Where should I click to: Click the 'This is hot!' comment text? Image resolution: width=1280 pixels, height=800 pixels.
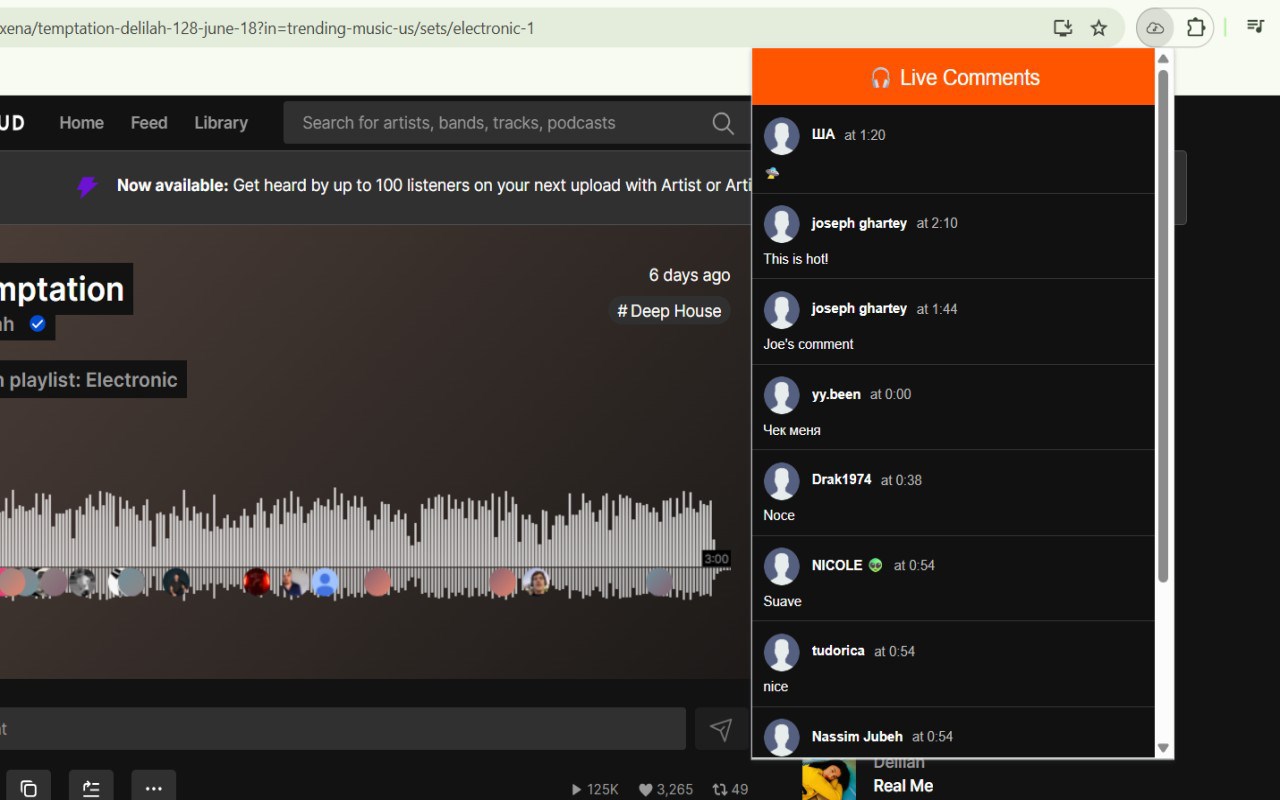[796, 259]
